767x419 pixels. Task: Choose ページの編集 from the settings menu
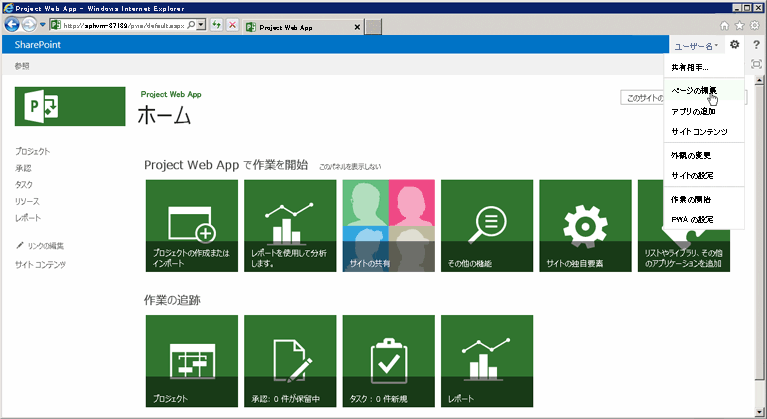pos(704,90)
